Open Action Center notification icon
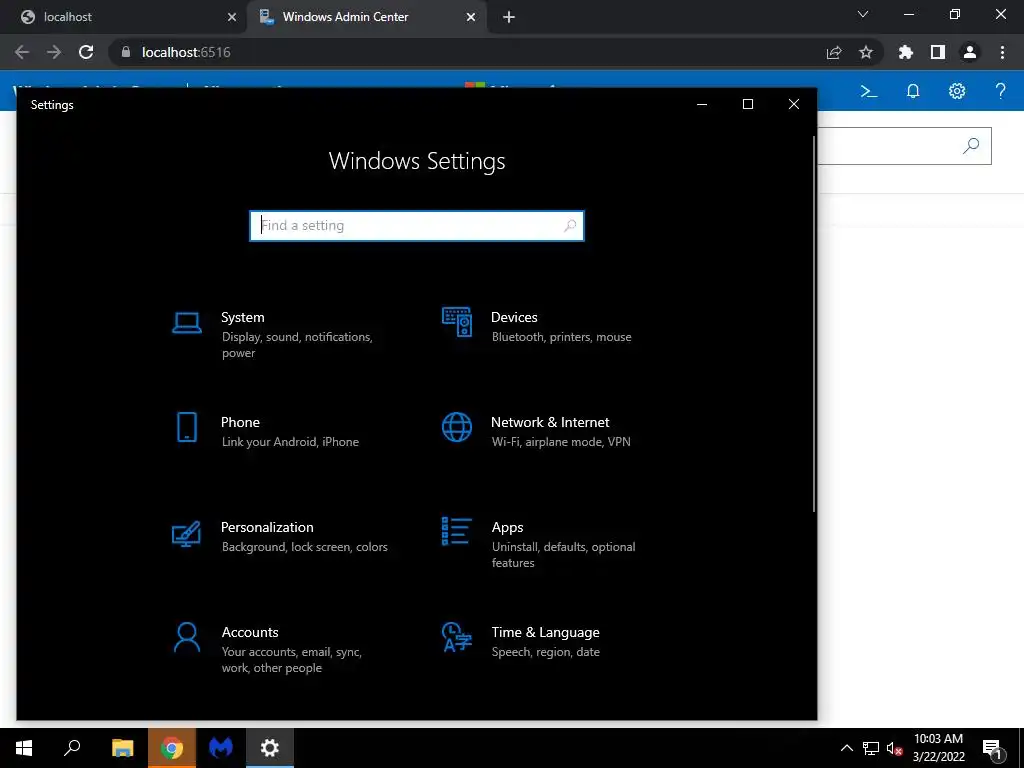Image resolution: width=1024 pixels, height=768 pixels. pos(992,748)
